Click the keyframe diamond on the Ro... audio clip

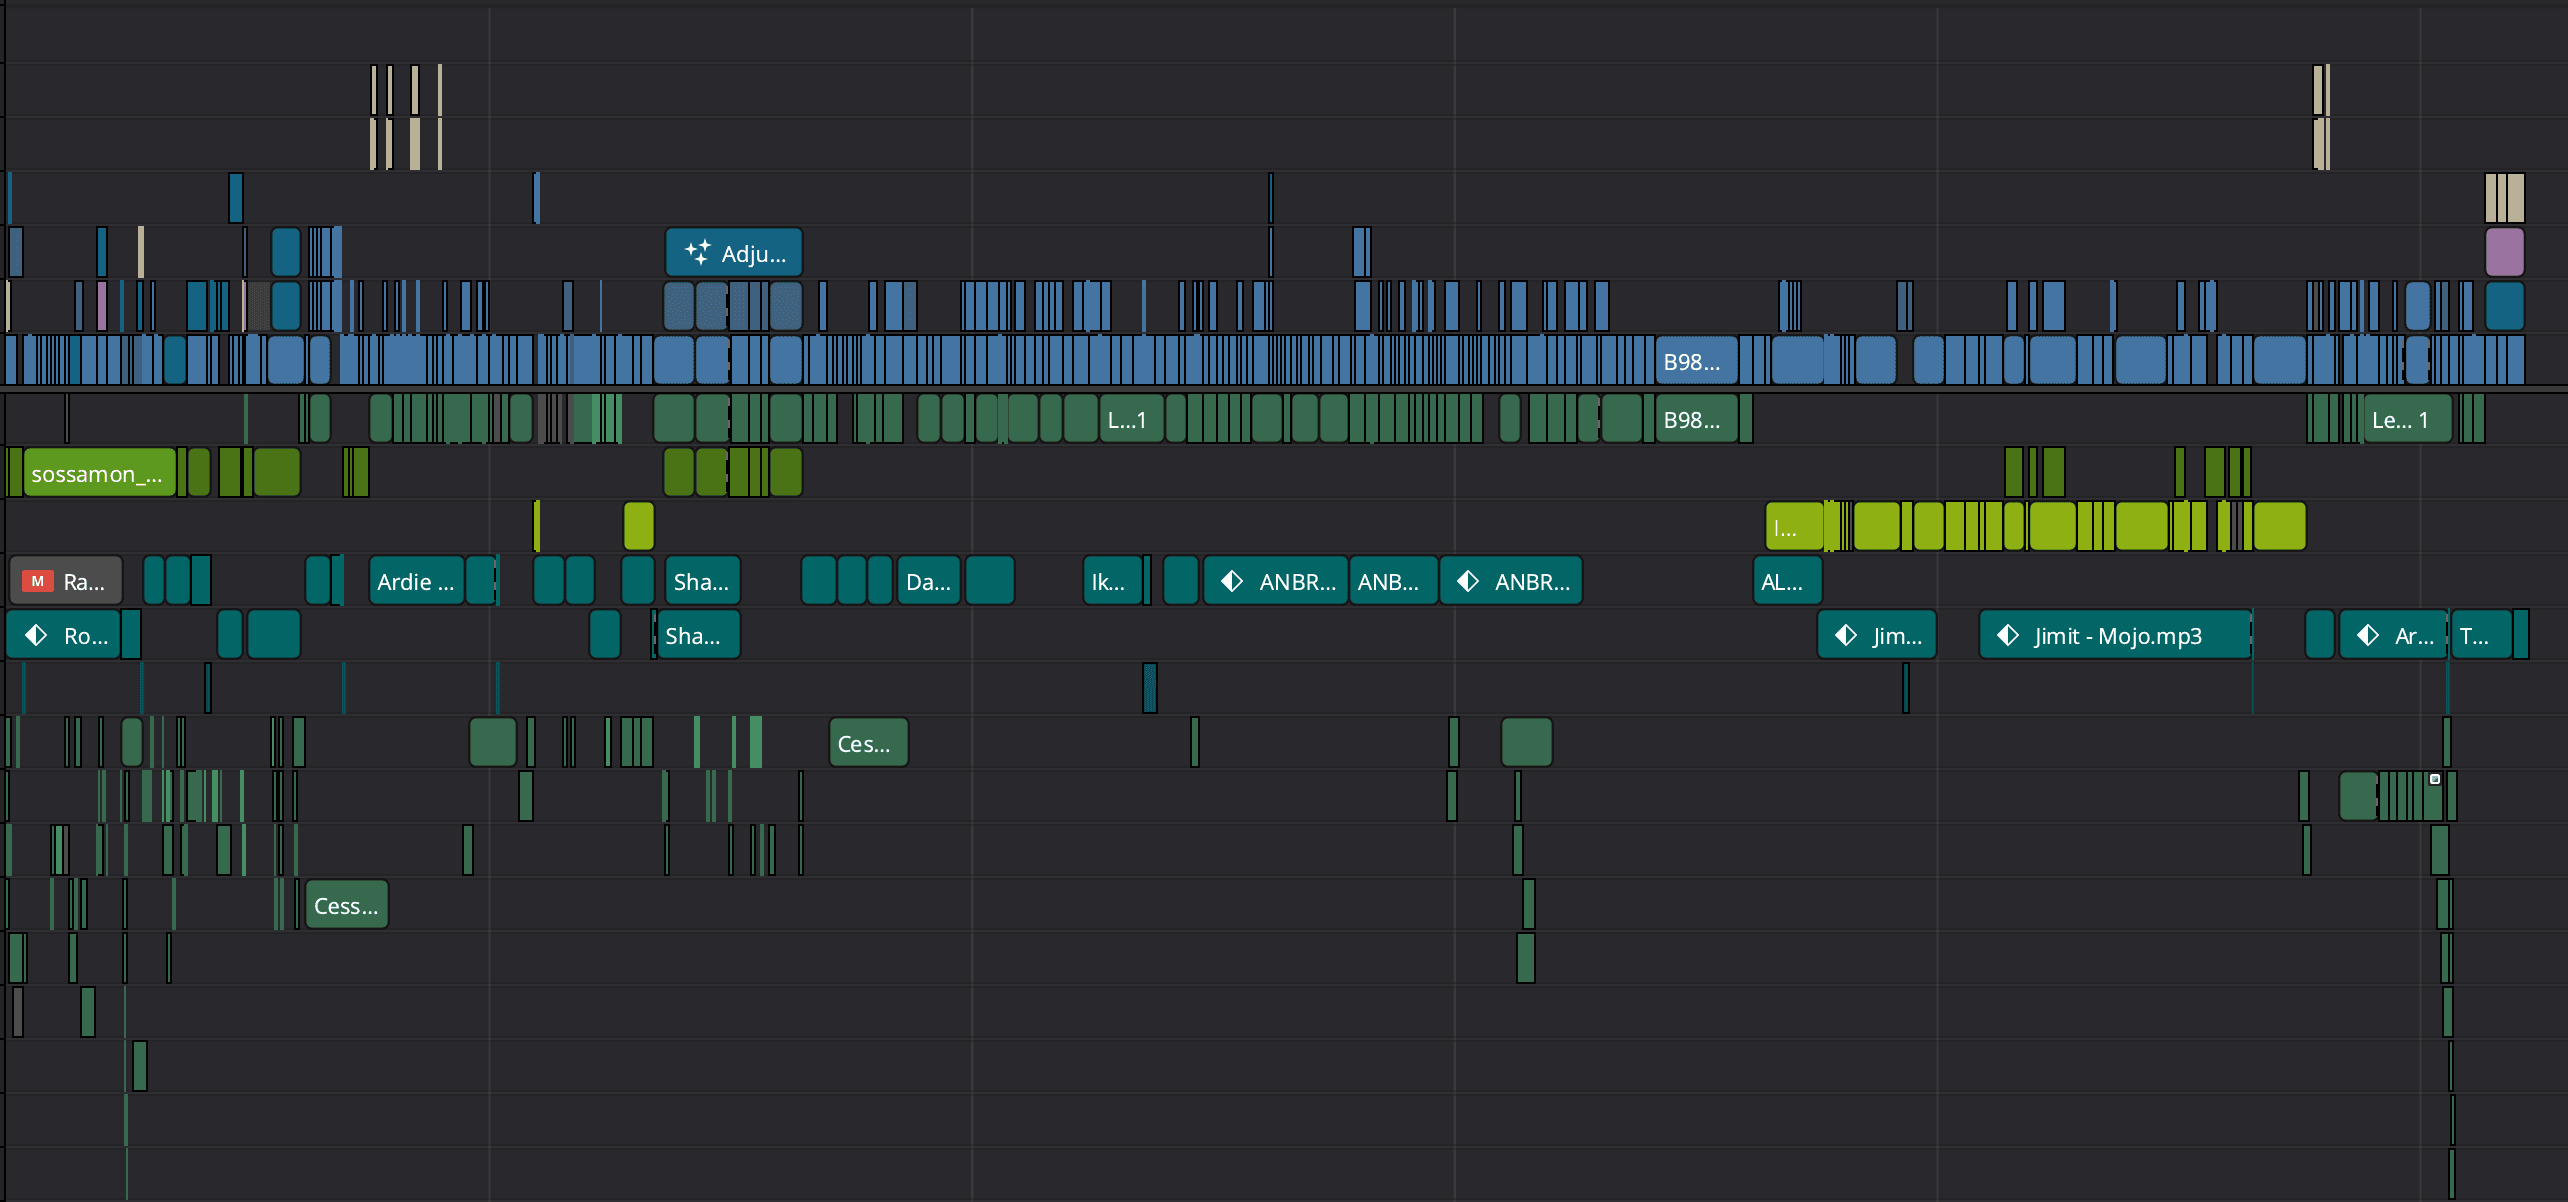point(36,635)
